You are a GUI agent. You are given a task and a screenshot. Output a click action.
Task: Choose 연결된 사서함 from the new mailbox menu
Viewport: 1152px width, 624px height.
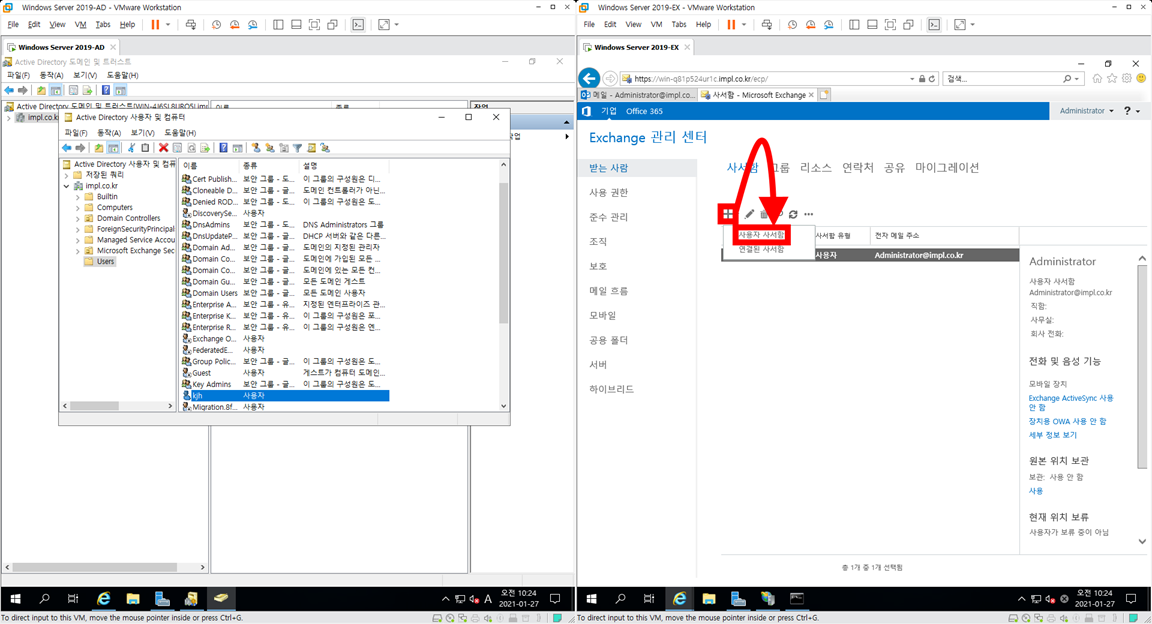pyautogui.click(x=761, y=250)
